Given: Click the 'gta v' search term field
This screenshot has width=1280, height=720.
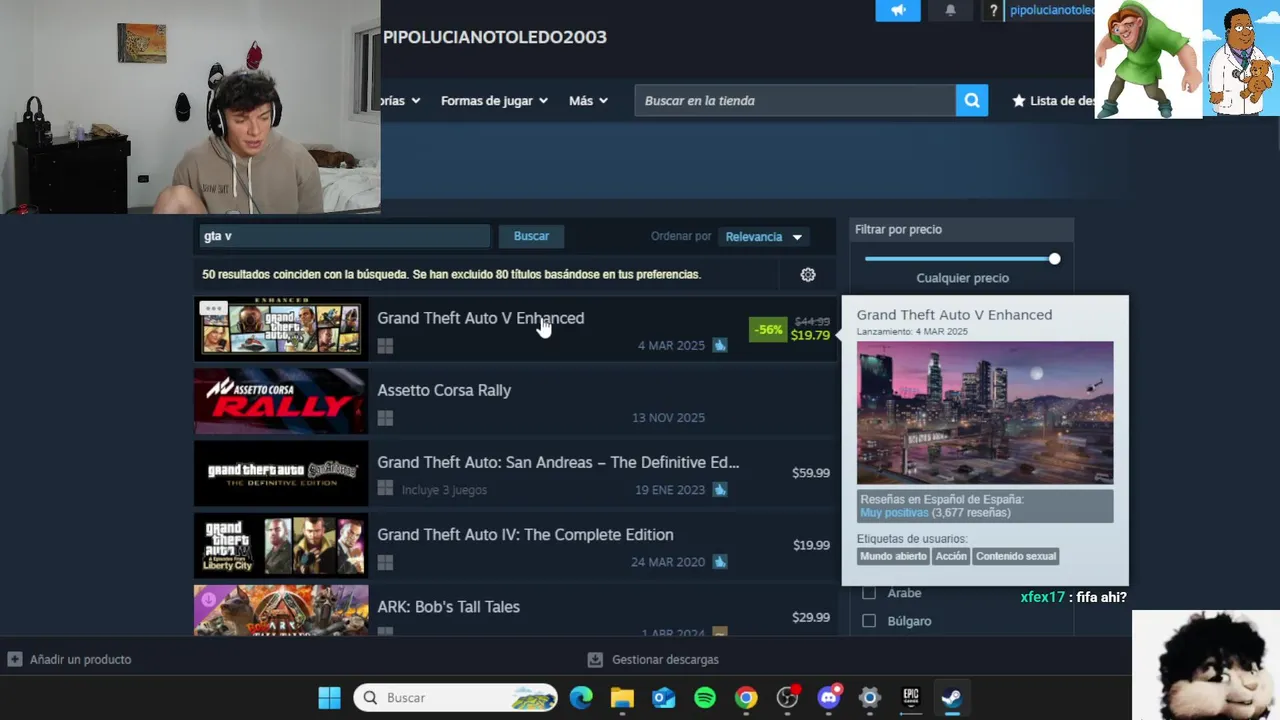Looking at the screenshot, I should pos(344,236).
